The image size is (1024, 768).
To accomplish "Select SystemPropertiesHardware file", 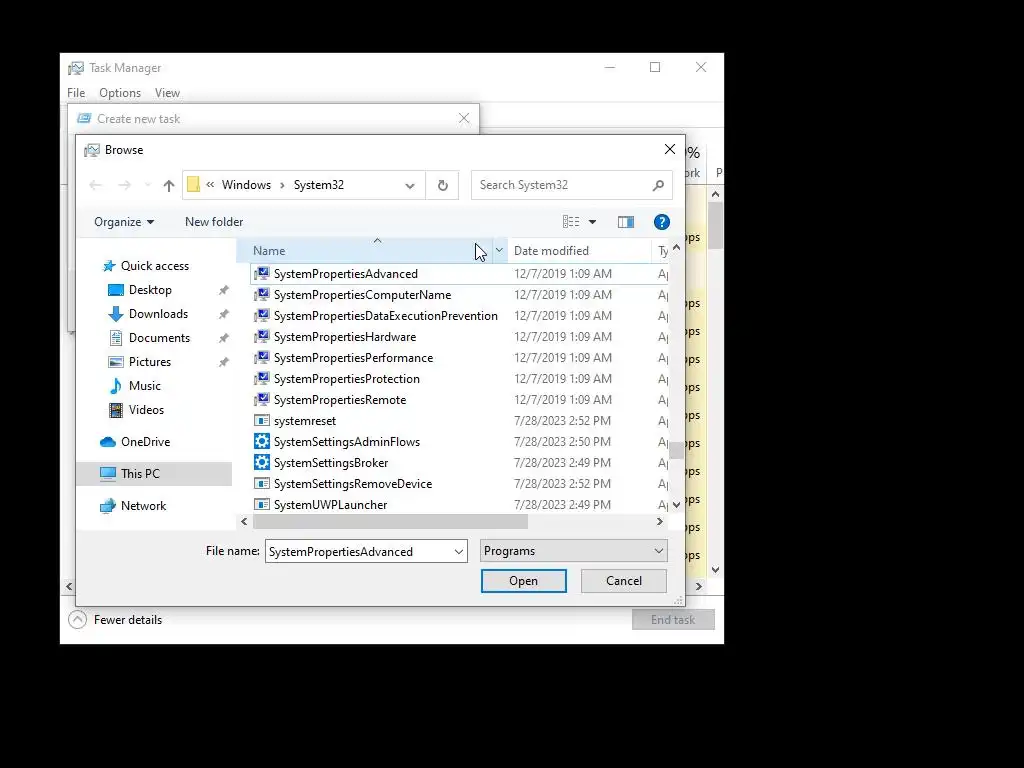I will [345, 337].
